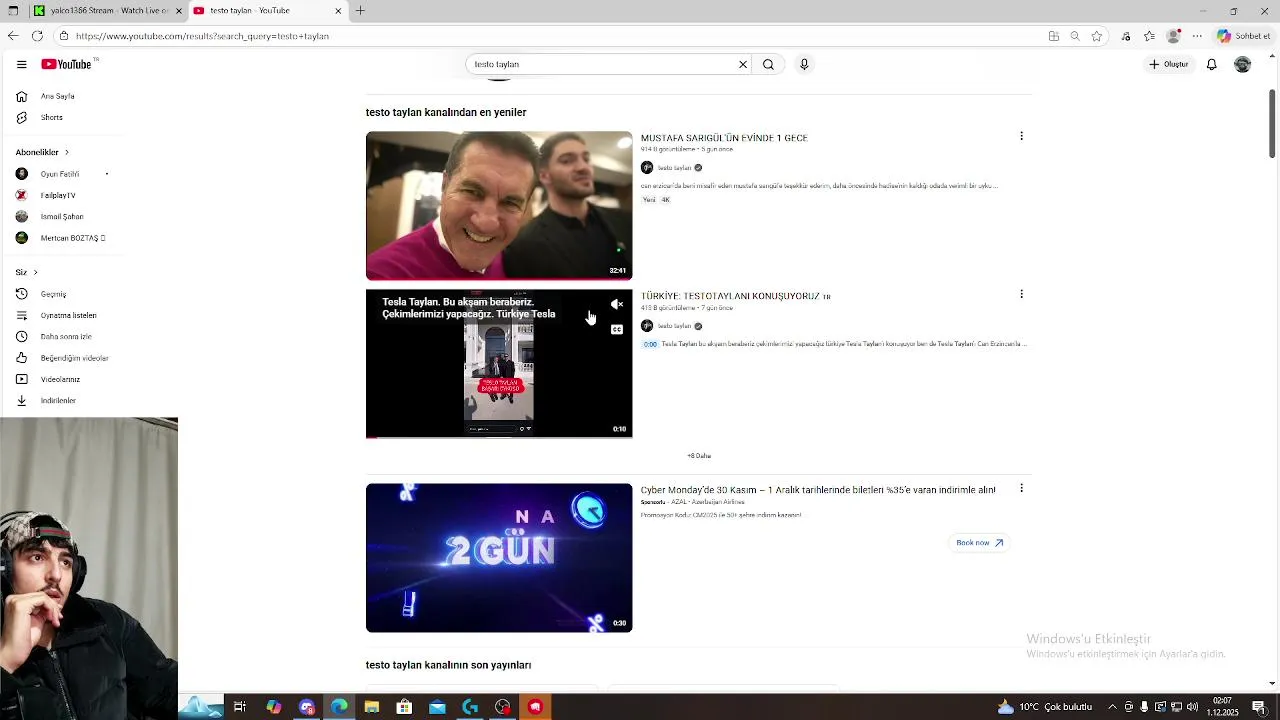1280x720 pixels.
Task: Open Shorts in sidebar
Action: (51, 117)
